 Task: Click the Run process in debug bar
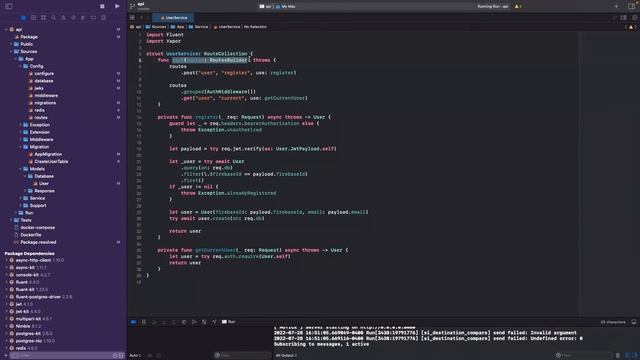229,322
